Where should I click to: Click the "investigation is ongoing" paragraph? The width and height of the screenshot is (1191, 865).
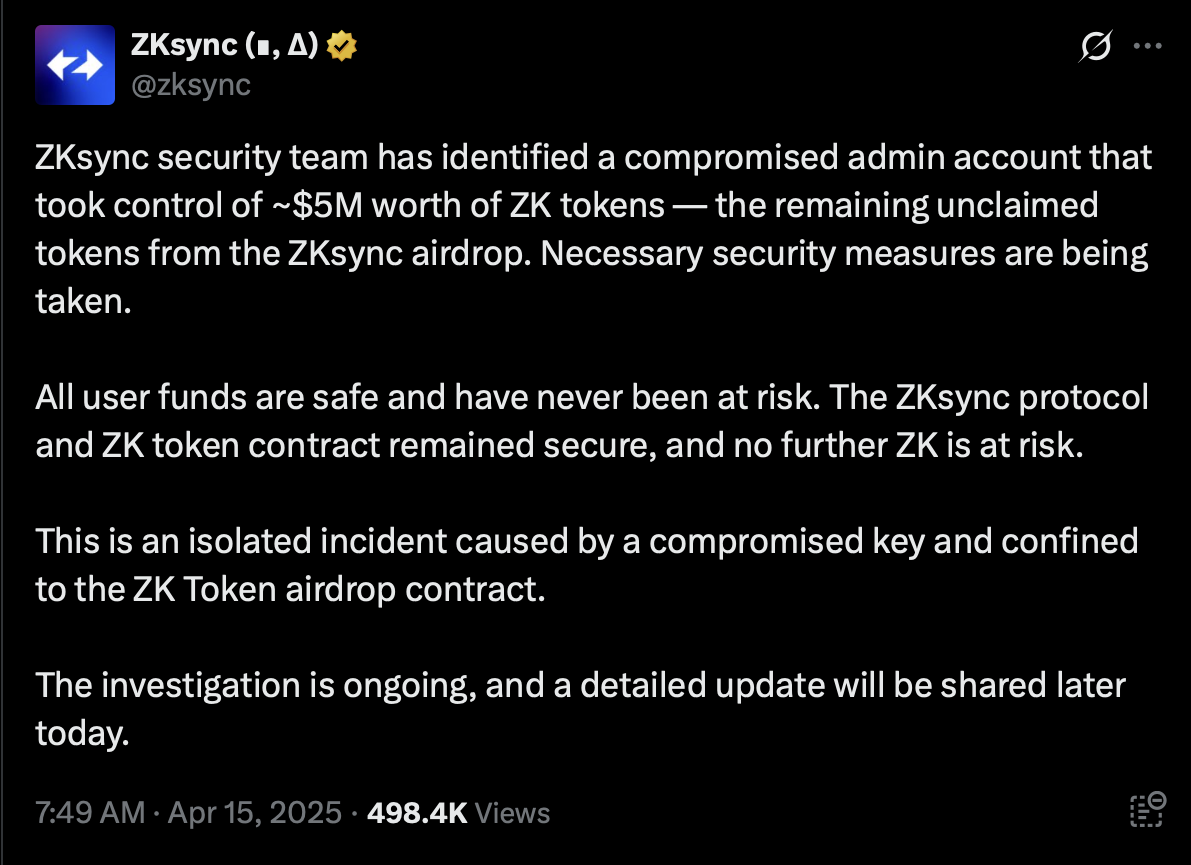tap(580, 710)
